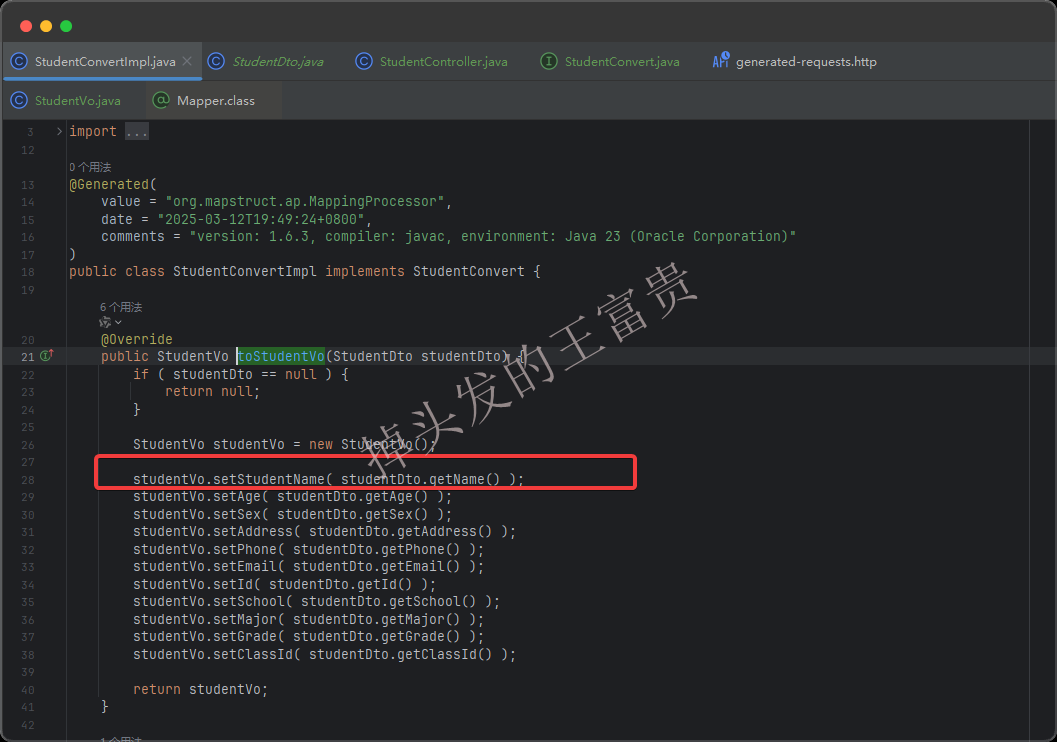1057x742 pixels.
Task: Click the setAddress line of code
Action: point(324,532)
